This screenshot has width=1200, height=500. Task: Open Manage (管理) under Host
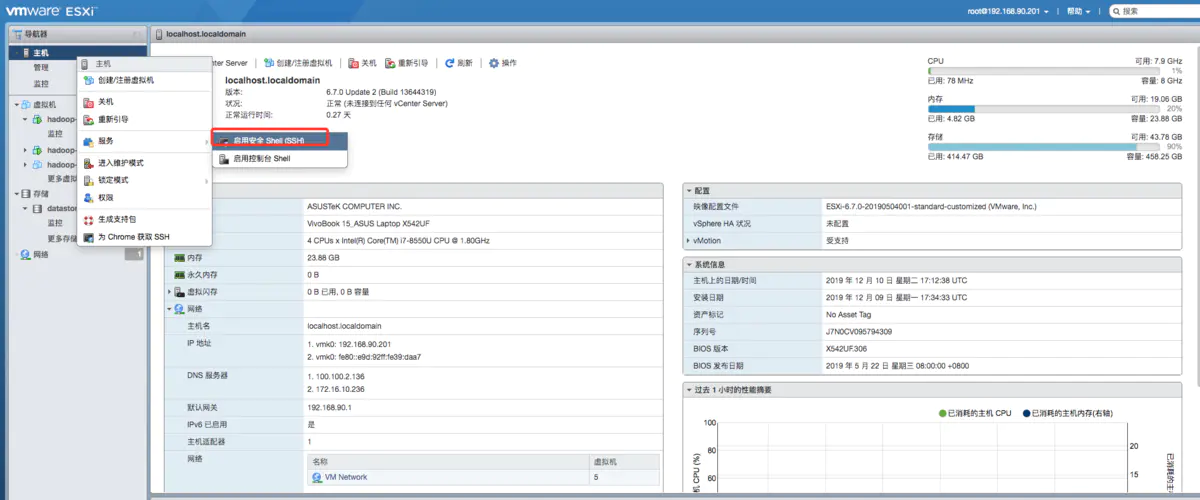click(40, 67)
